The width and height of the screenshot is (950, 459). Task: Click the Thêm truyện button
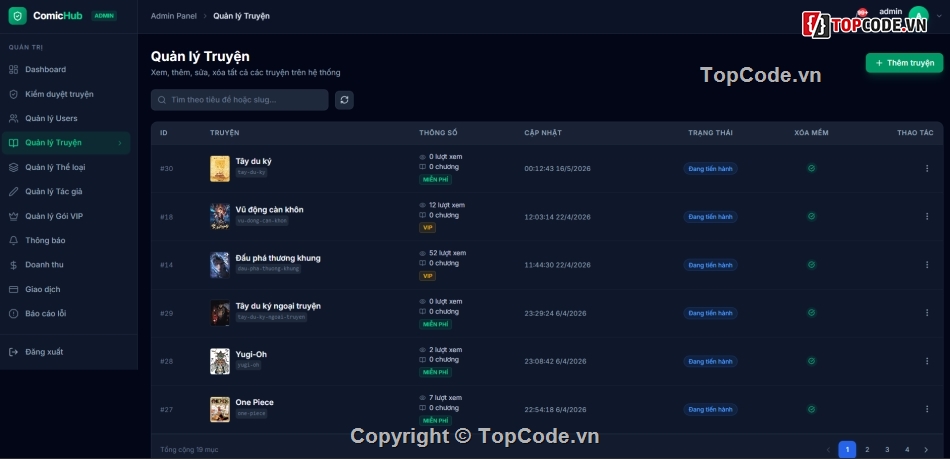click(904, 63)
